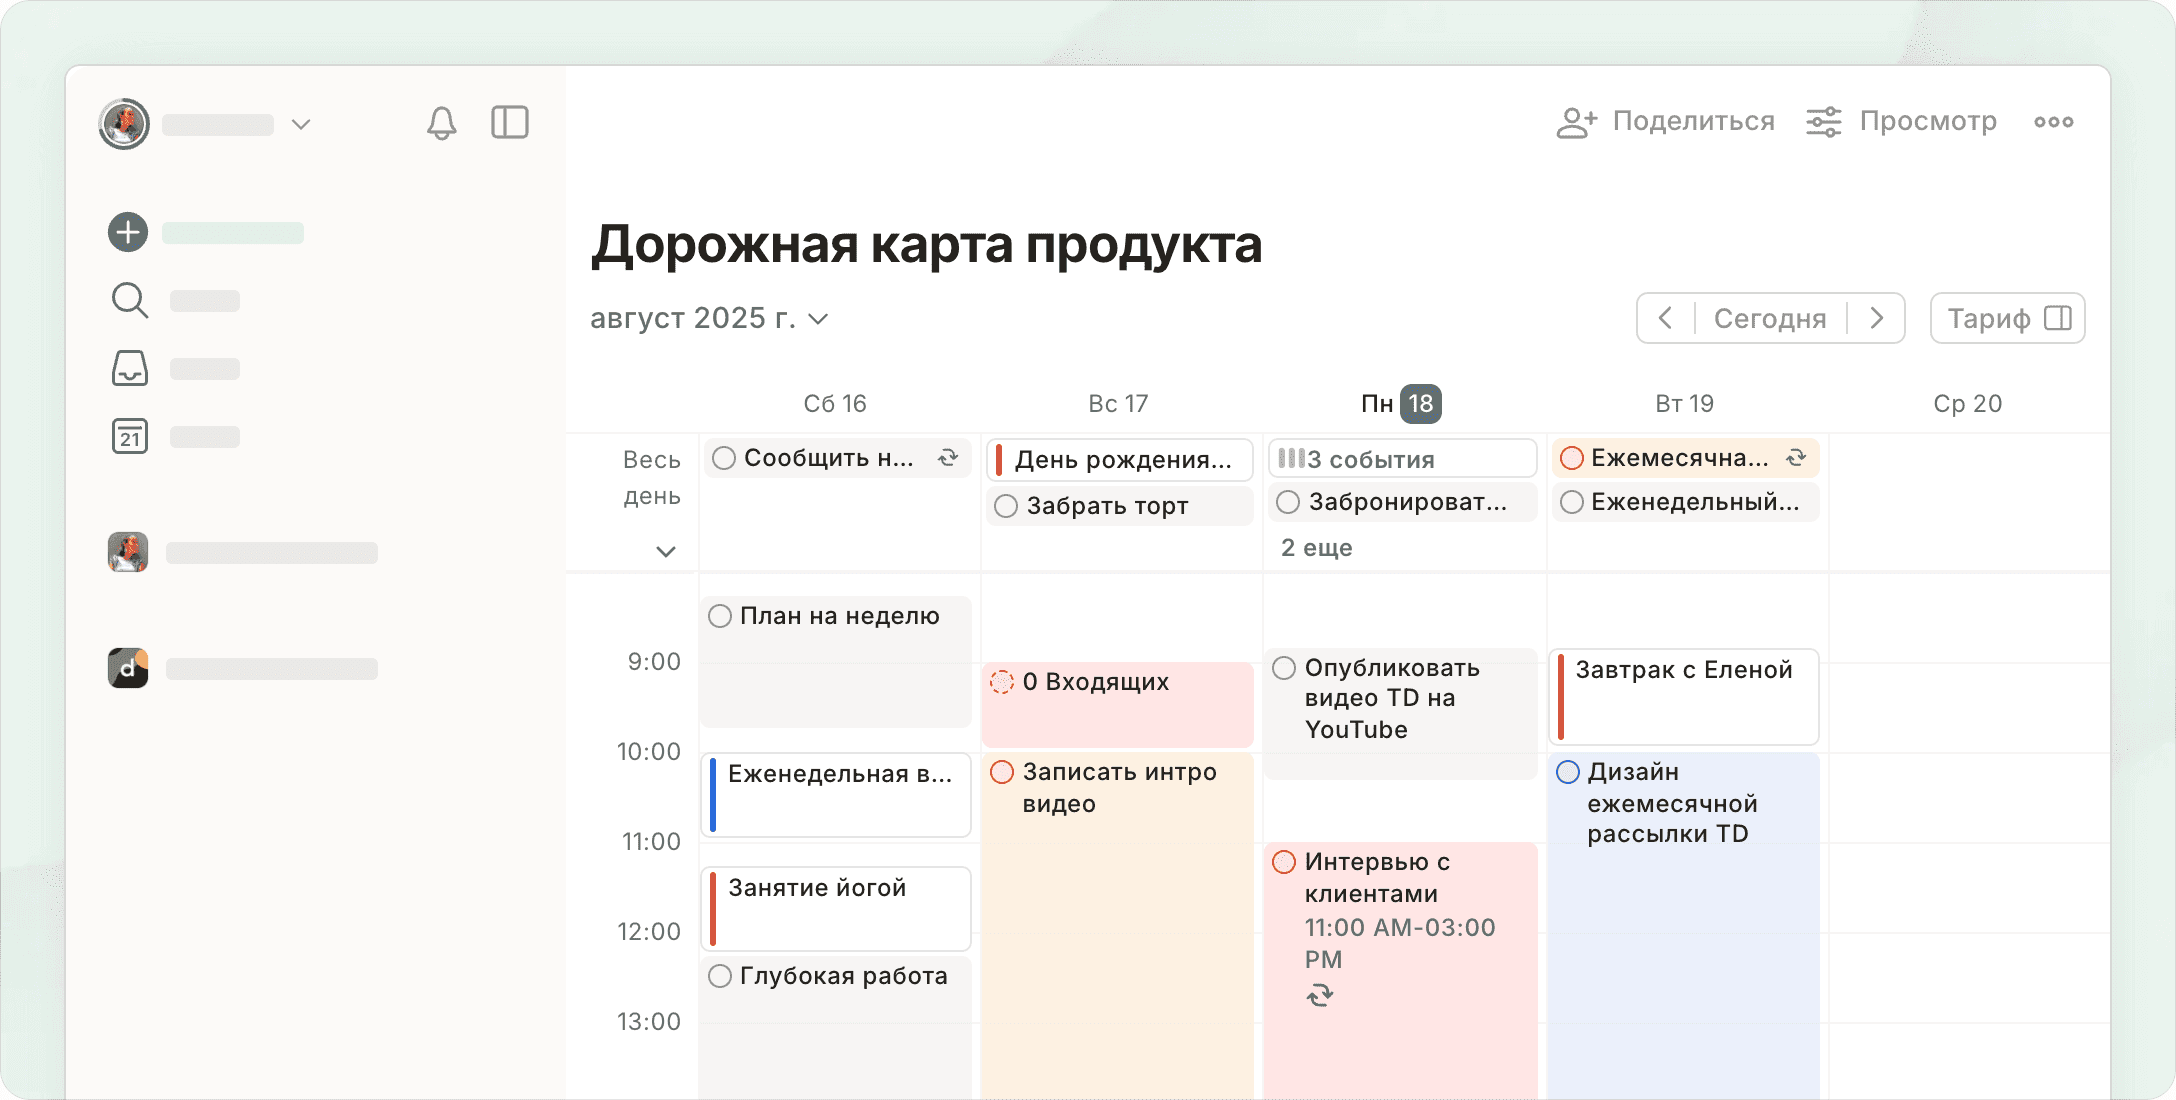Image resolution: width=2176 pixels, height=1100 pixels.
Task: Complete the 'Записать интро видео' task
Action: point(1002,772)
